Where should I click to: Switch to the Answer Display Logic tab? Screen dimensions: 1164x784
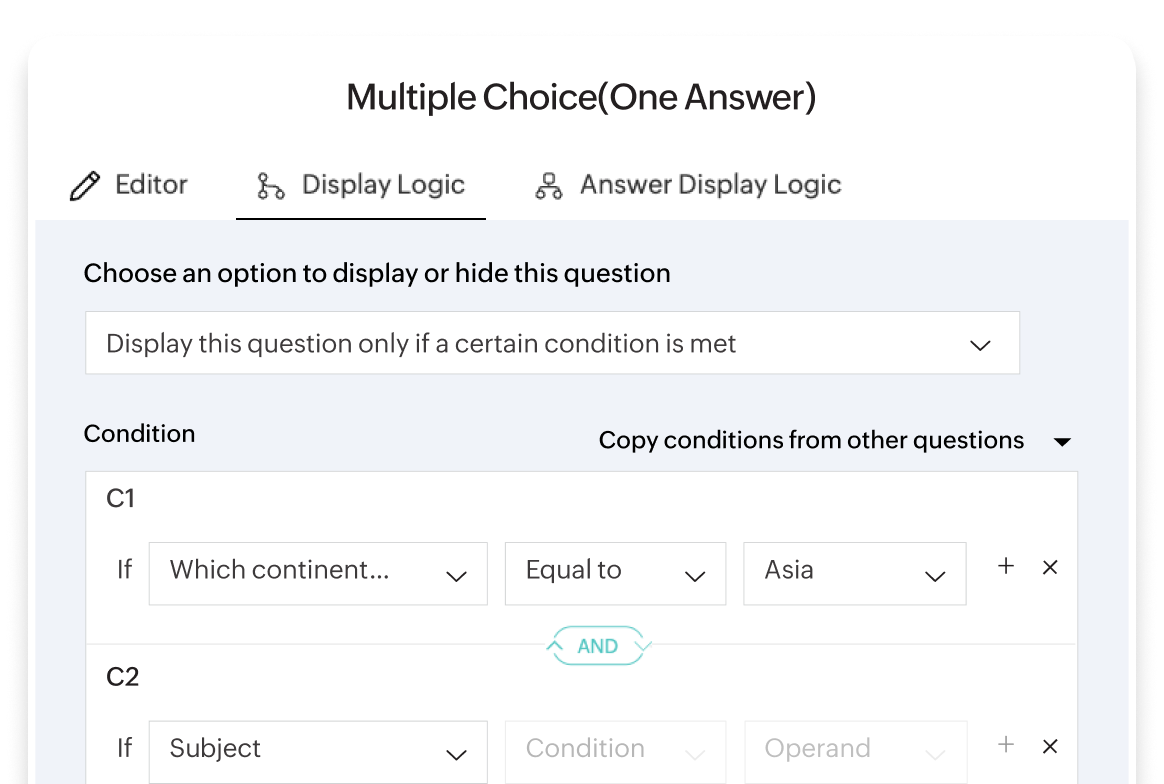(710, 184)
